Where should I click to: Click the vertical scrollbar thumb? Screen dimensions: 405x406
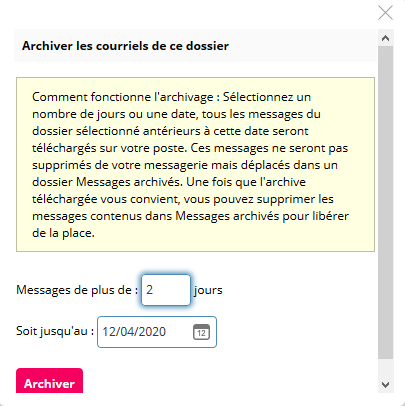(x=386, y=202)
